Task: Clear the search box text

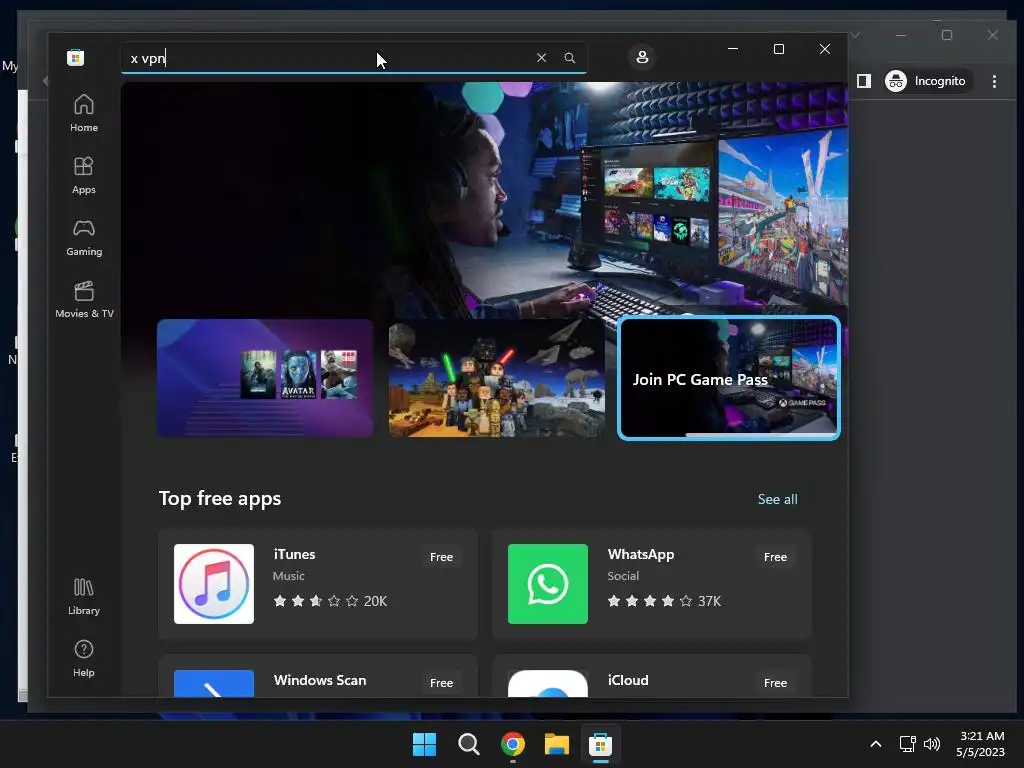Action: pos(541,57)
